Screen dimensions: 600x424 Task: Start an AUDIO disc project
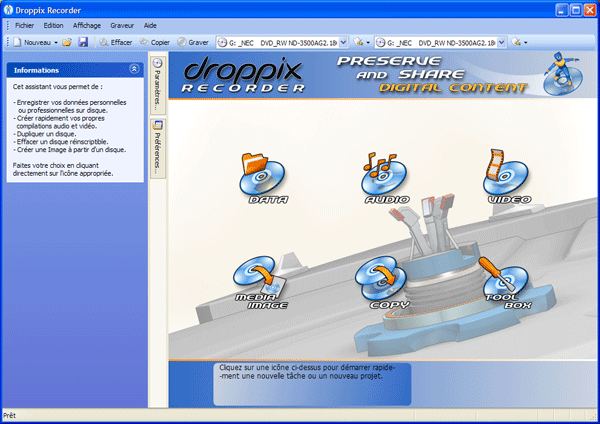386,178
